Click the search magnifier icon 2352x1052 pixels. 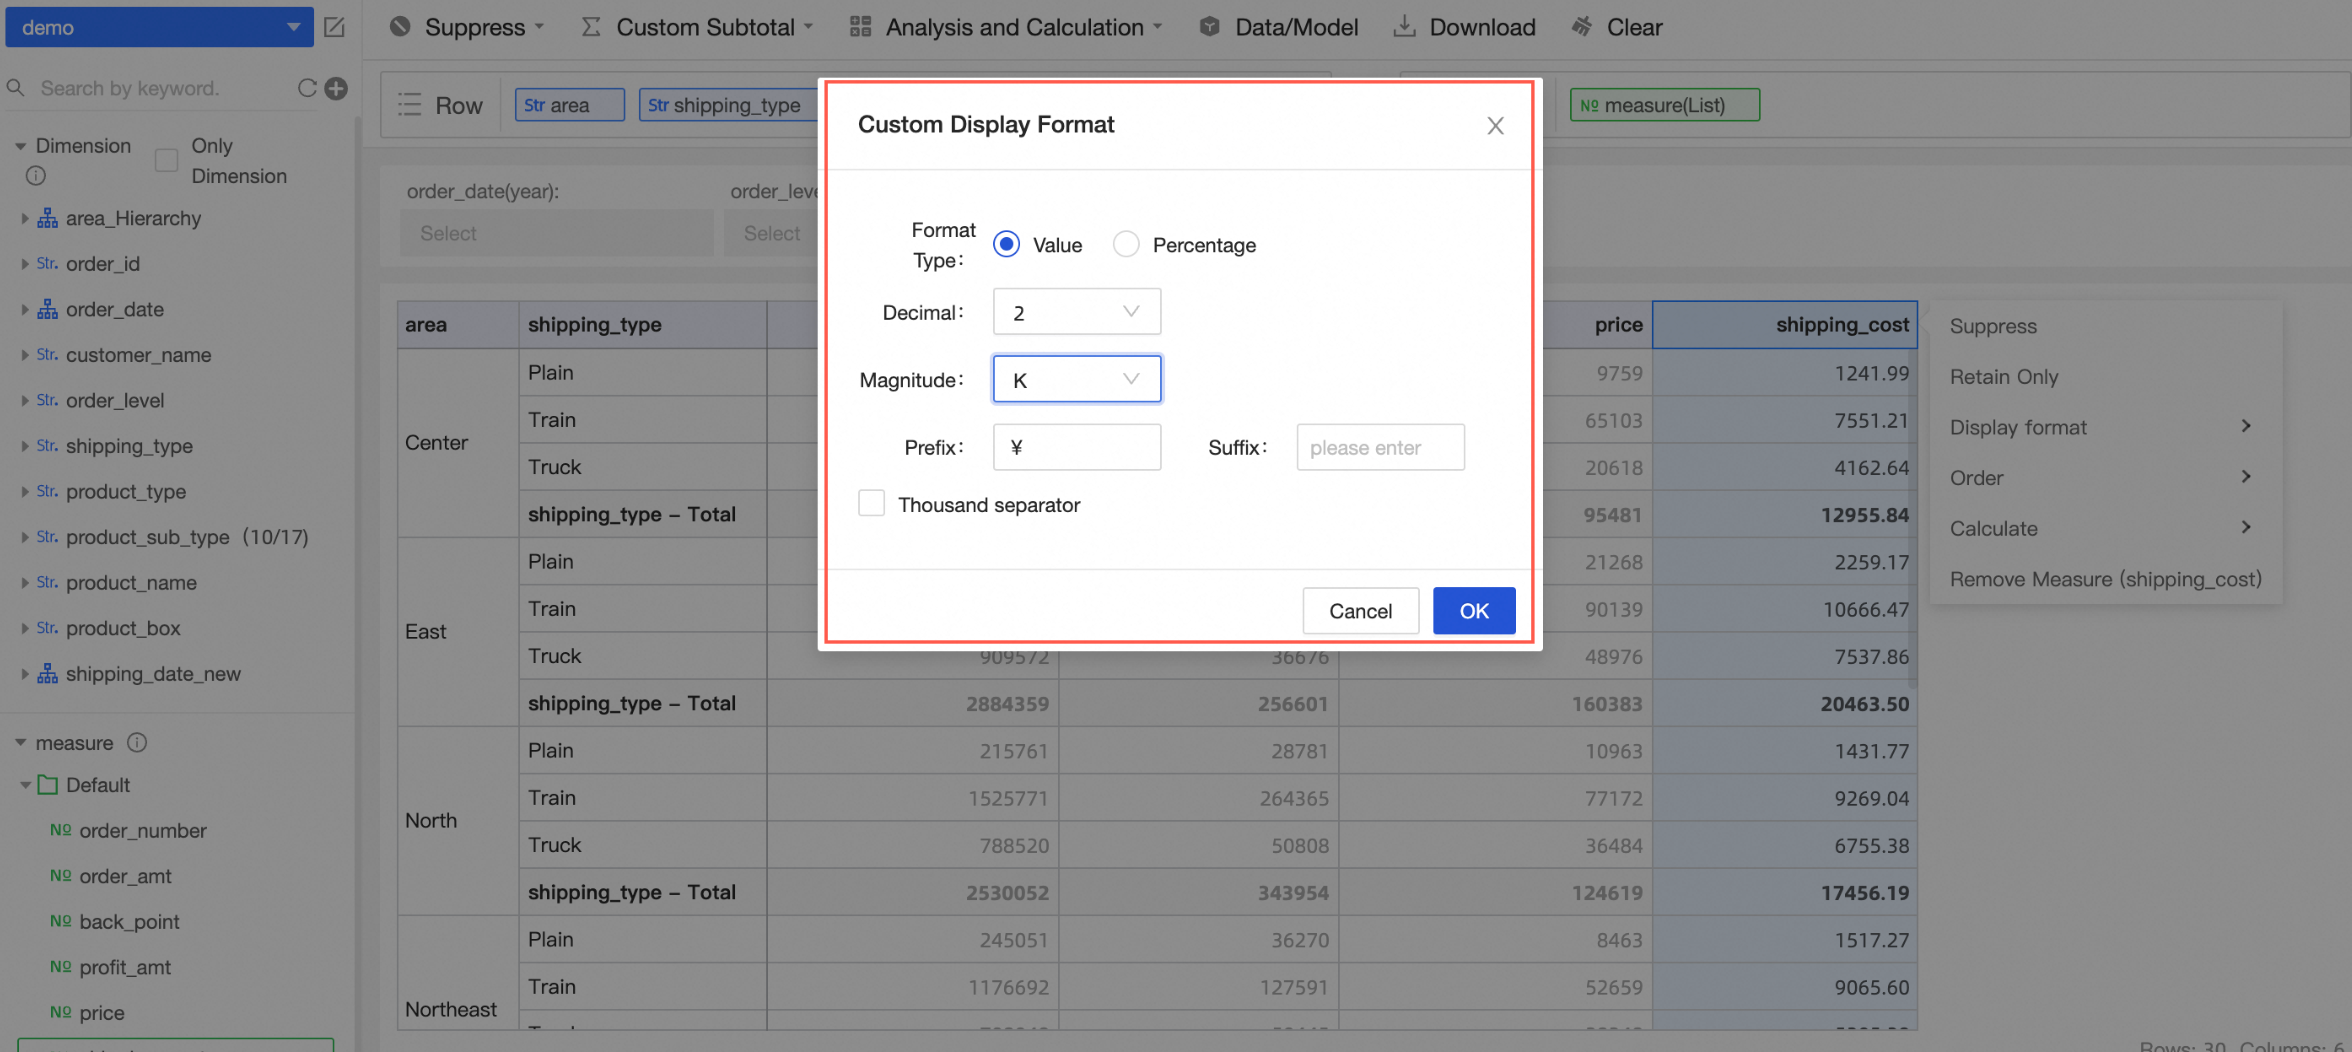[16, 88]
